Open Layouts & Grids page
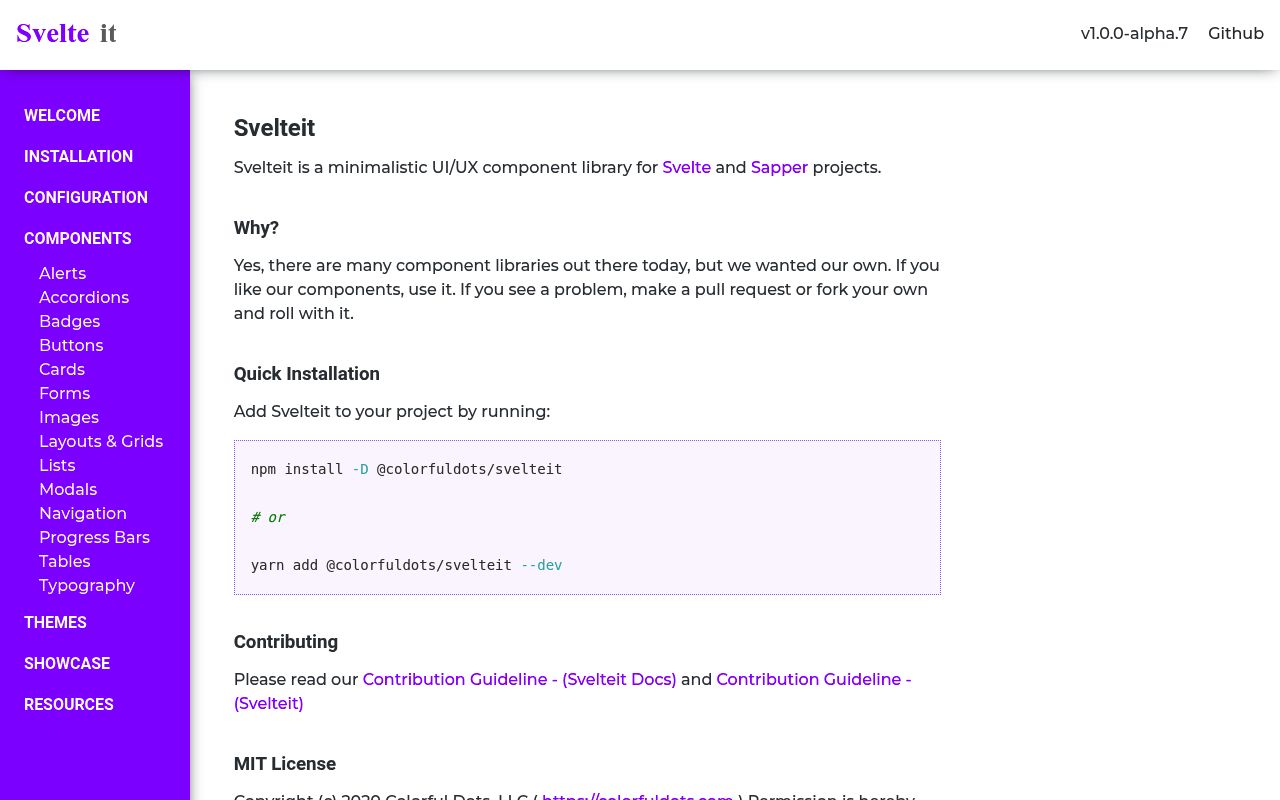This screenshot has height=800, width=1280. [101, 441]
